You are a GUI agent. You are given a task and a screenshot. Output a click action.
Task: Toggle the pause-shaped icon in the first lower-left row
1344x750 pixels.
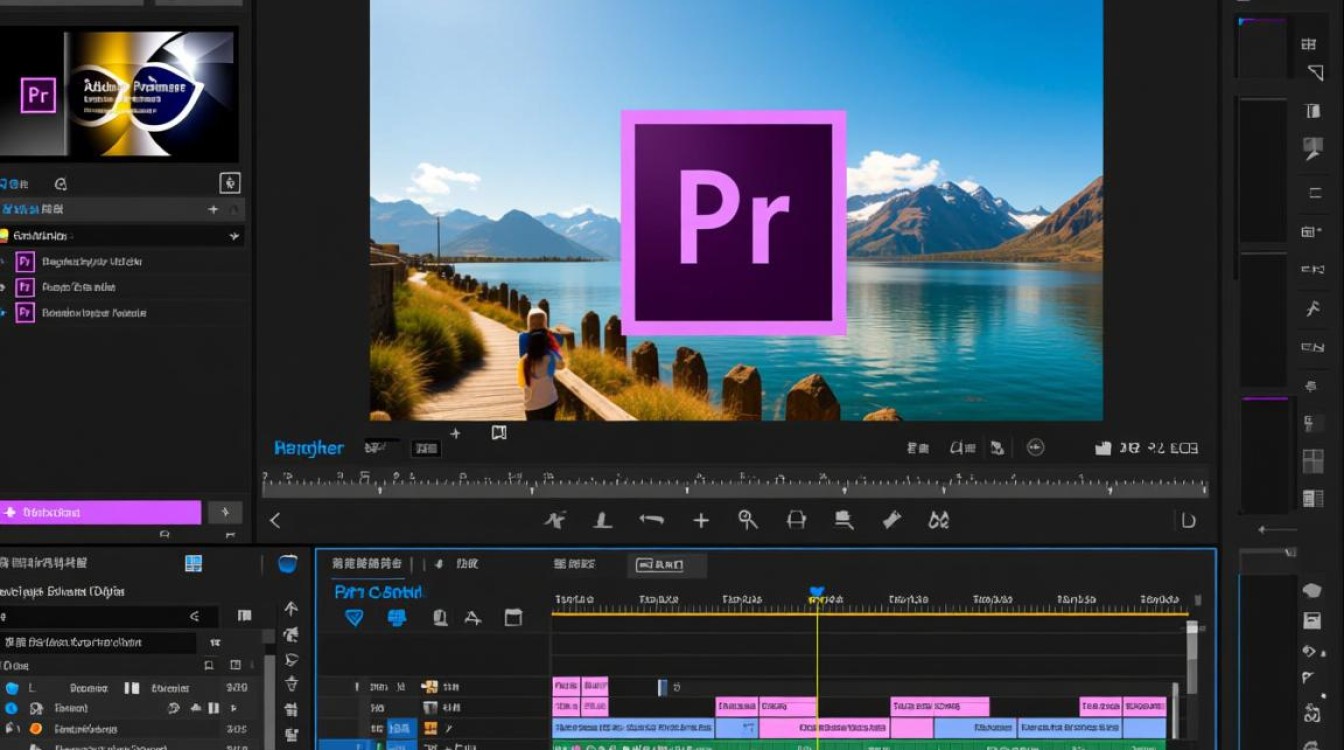(x=131, y=688)
